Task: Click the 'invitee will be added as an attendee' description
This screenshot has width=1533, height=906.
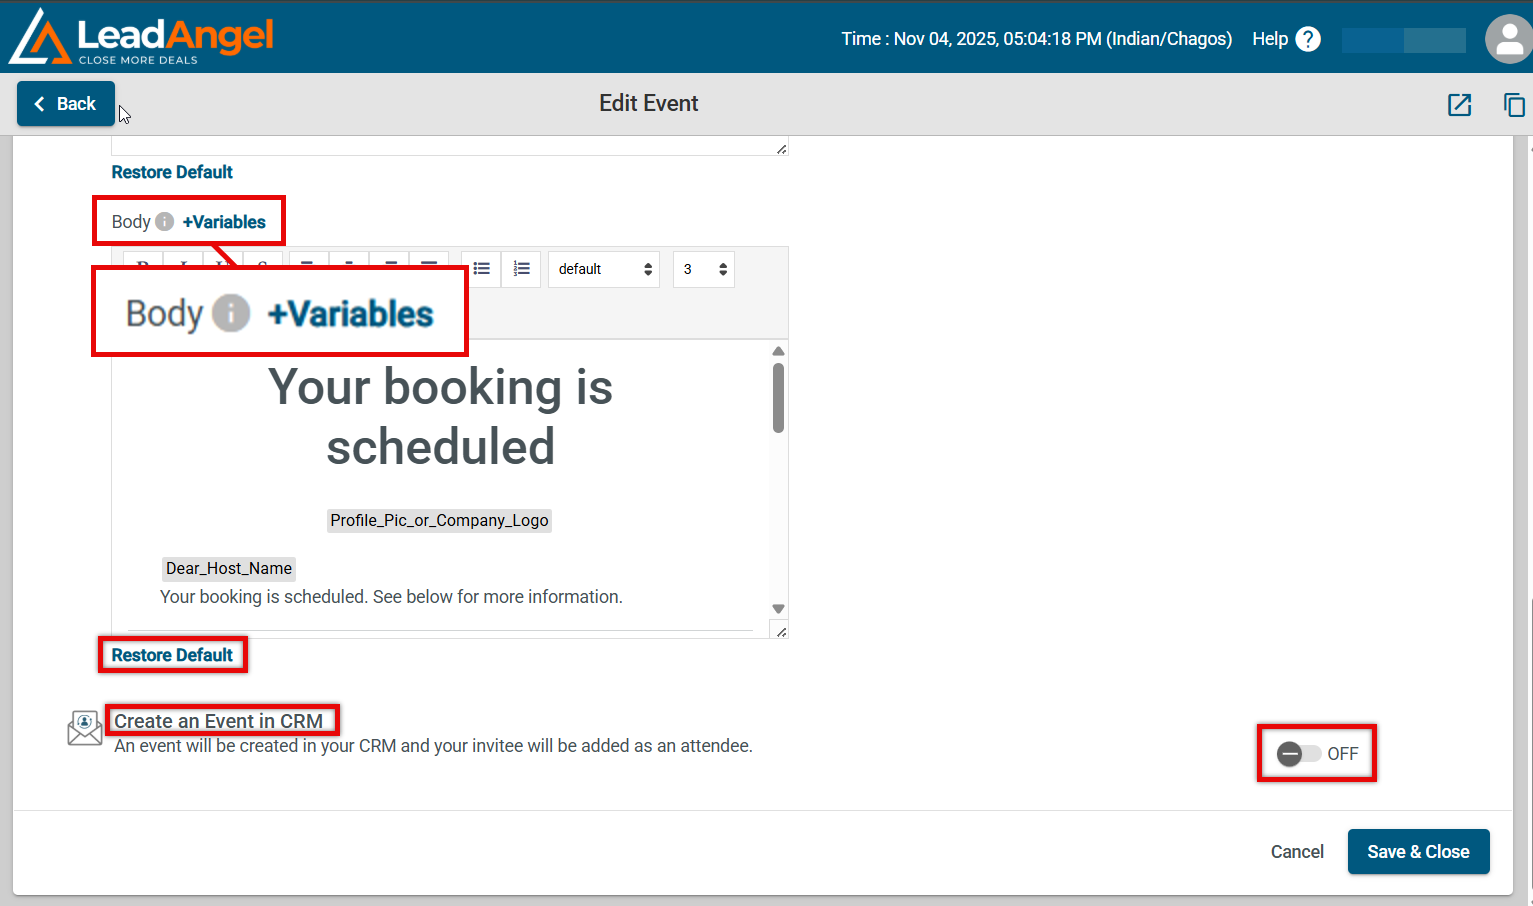Action: coord(433,746)
